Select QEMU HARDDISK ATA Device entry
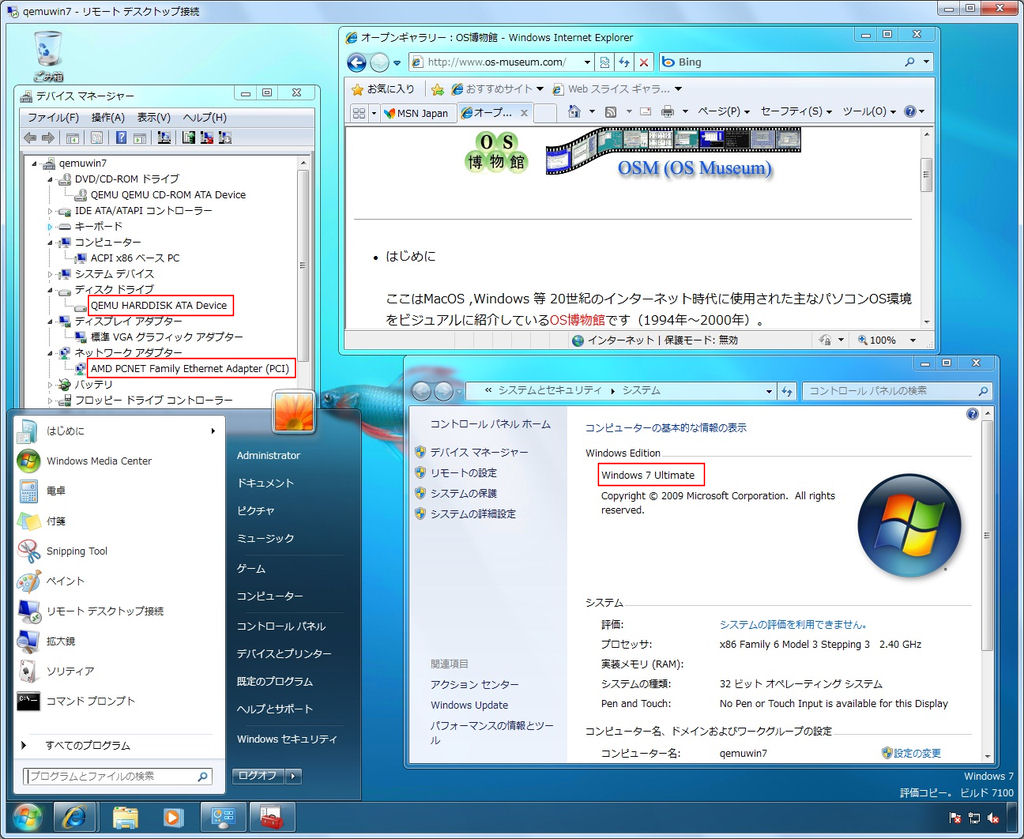Viewport: 1024px width, 839px height. tap(159, 306)
